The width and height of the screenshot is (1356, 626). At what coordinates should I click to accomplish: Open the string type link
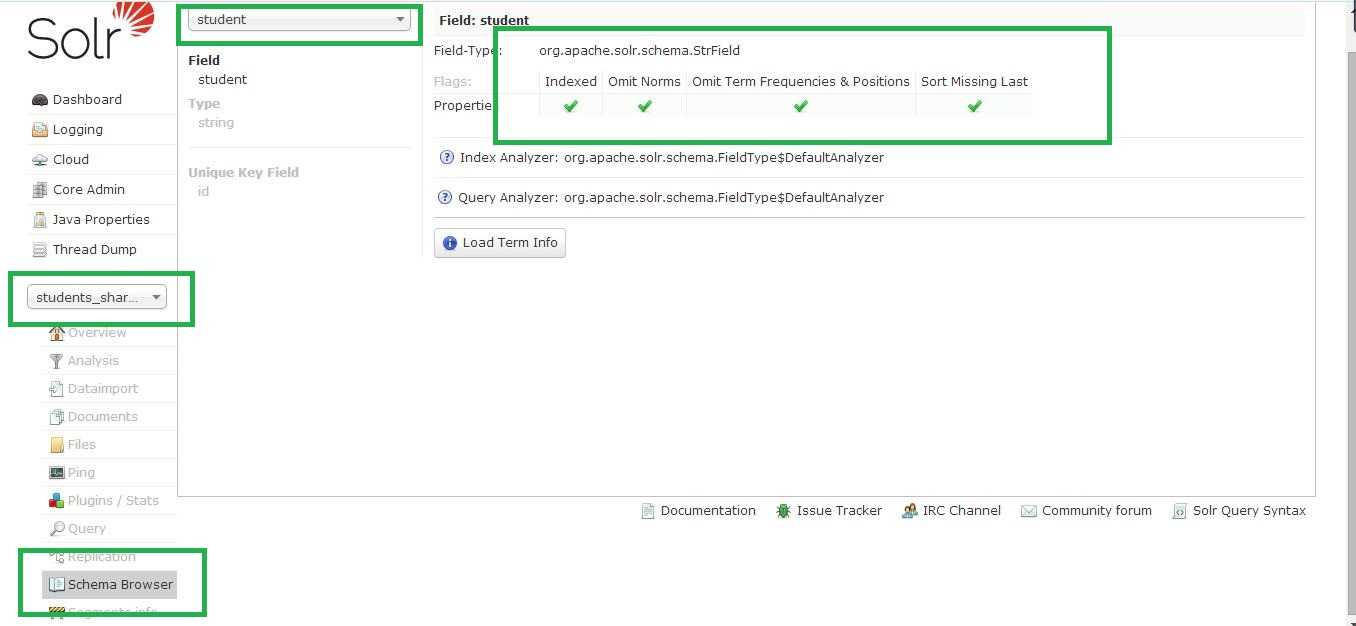[216, 122]
